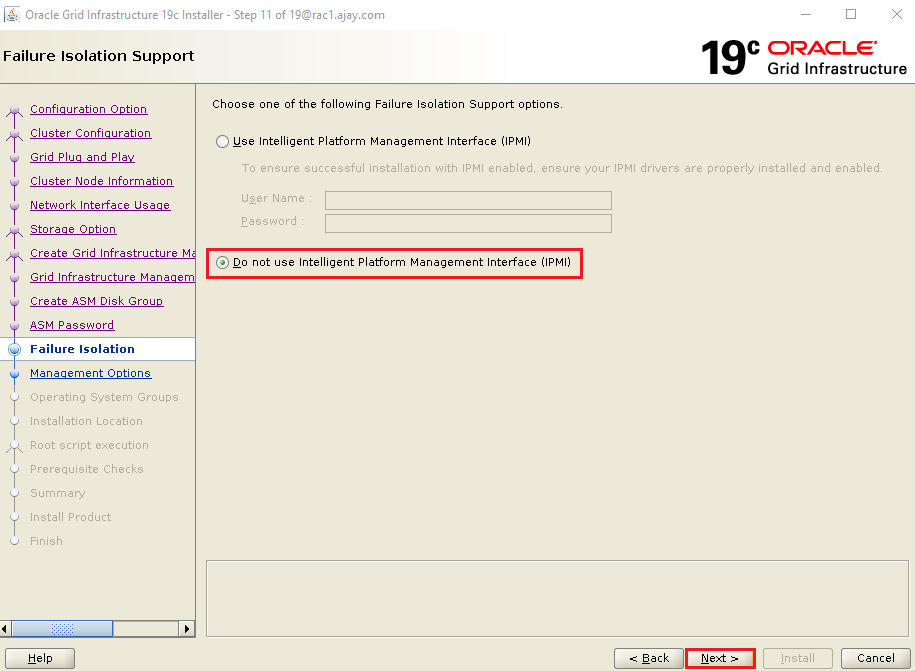This screenshot has width=915, height=671.
Task: Open the Configuration Option step
Action: [x=89, y=109]
